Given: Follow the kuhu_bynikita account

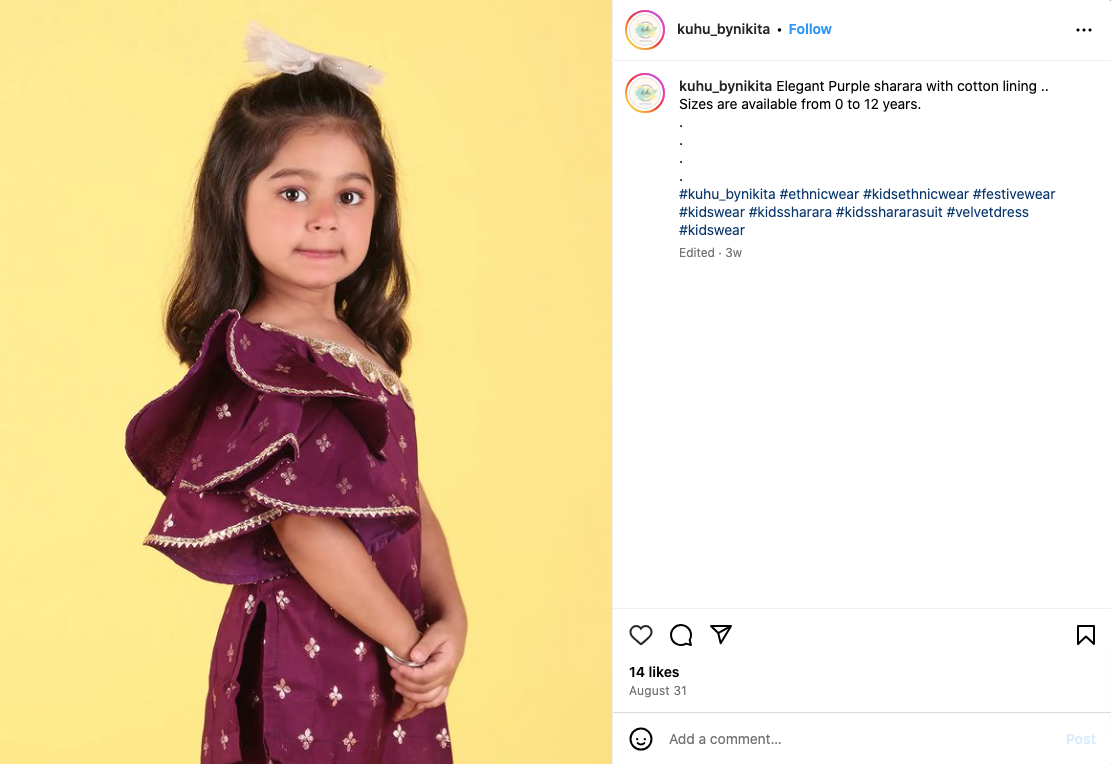Looking at the screenshot, I should pyautogui.click(x=810, y=29).
